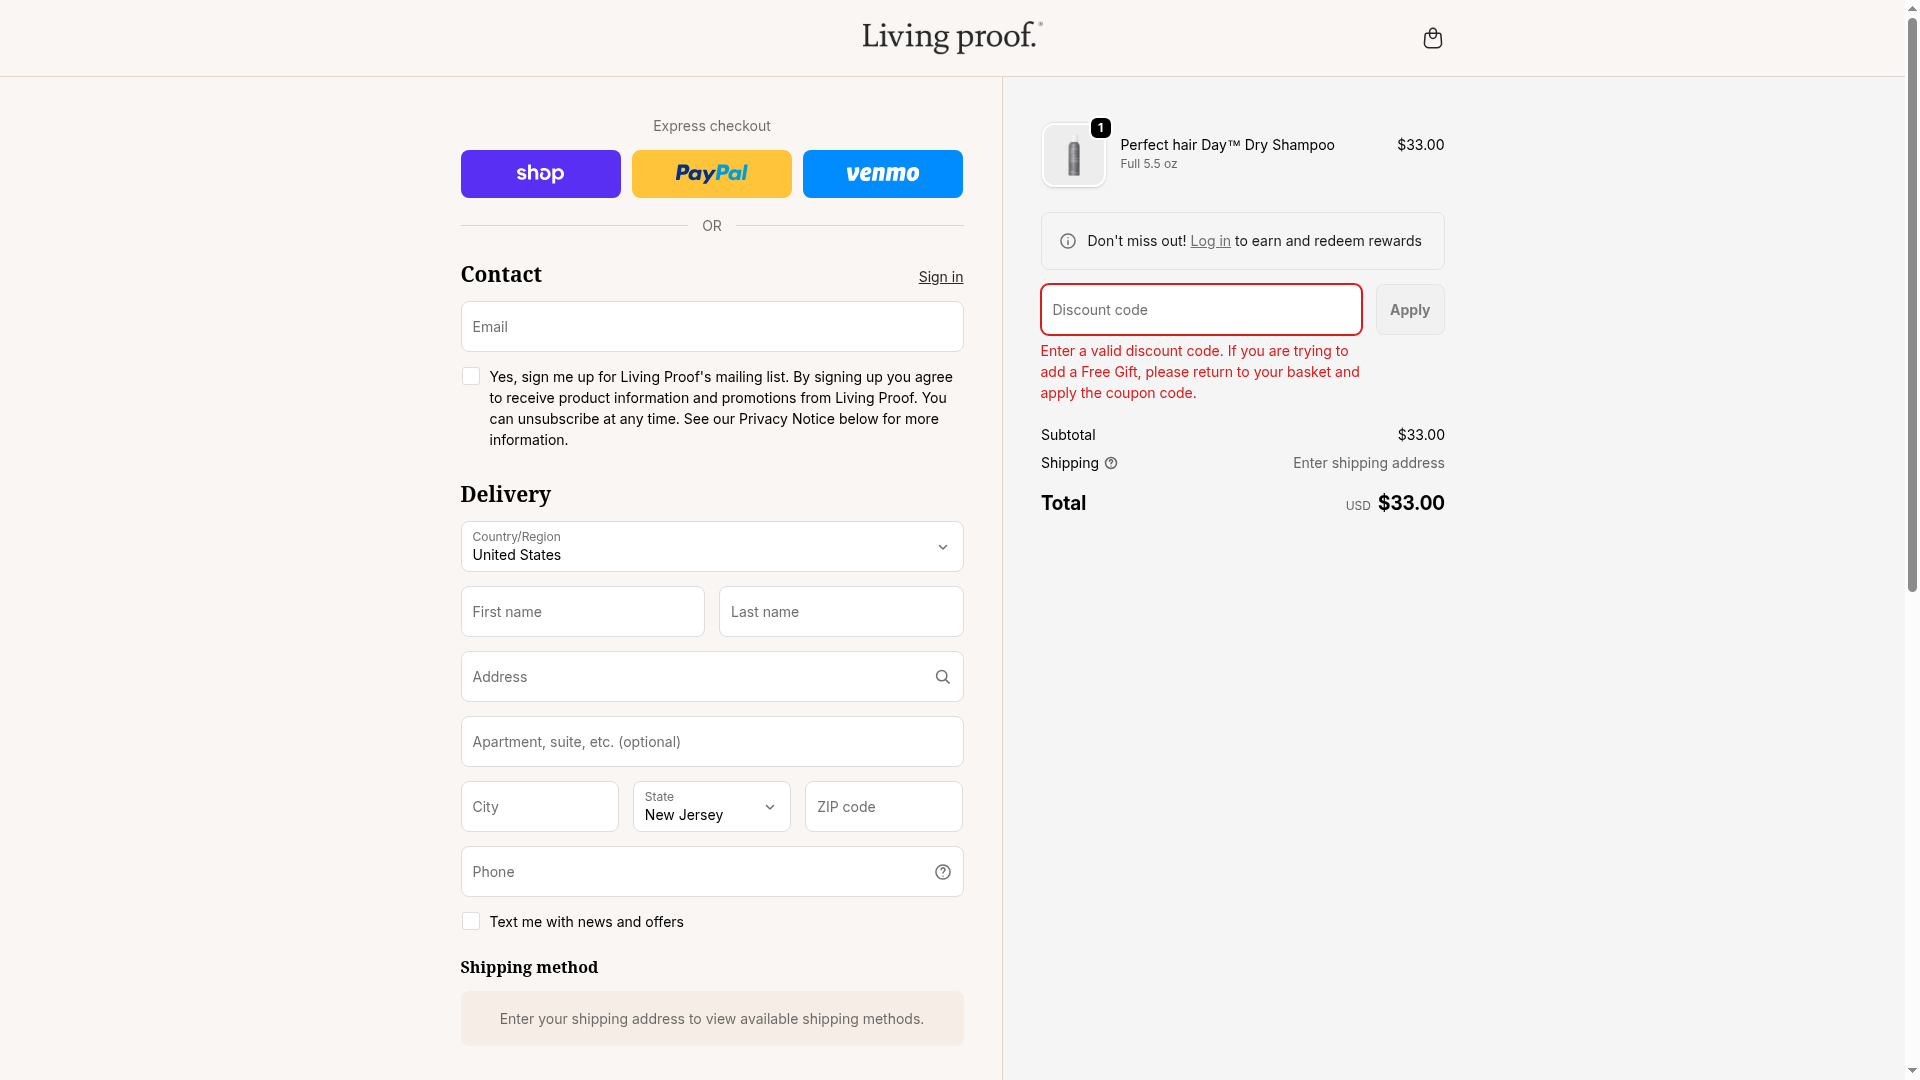Screen dimensions: 1920x1080
Task: Click the address search magnifier icon
Action: [x=942, y=677]
